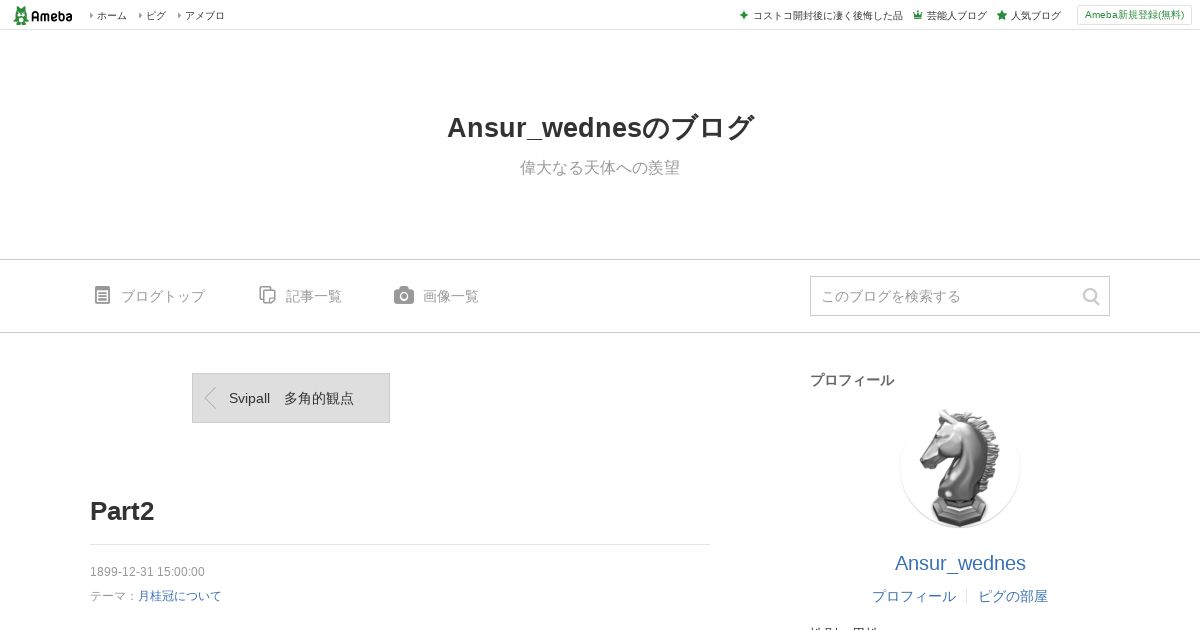Click the blog top document icon
Screen dimensions: 1200x630
[102, 295]
